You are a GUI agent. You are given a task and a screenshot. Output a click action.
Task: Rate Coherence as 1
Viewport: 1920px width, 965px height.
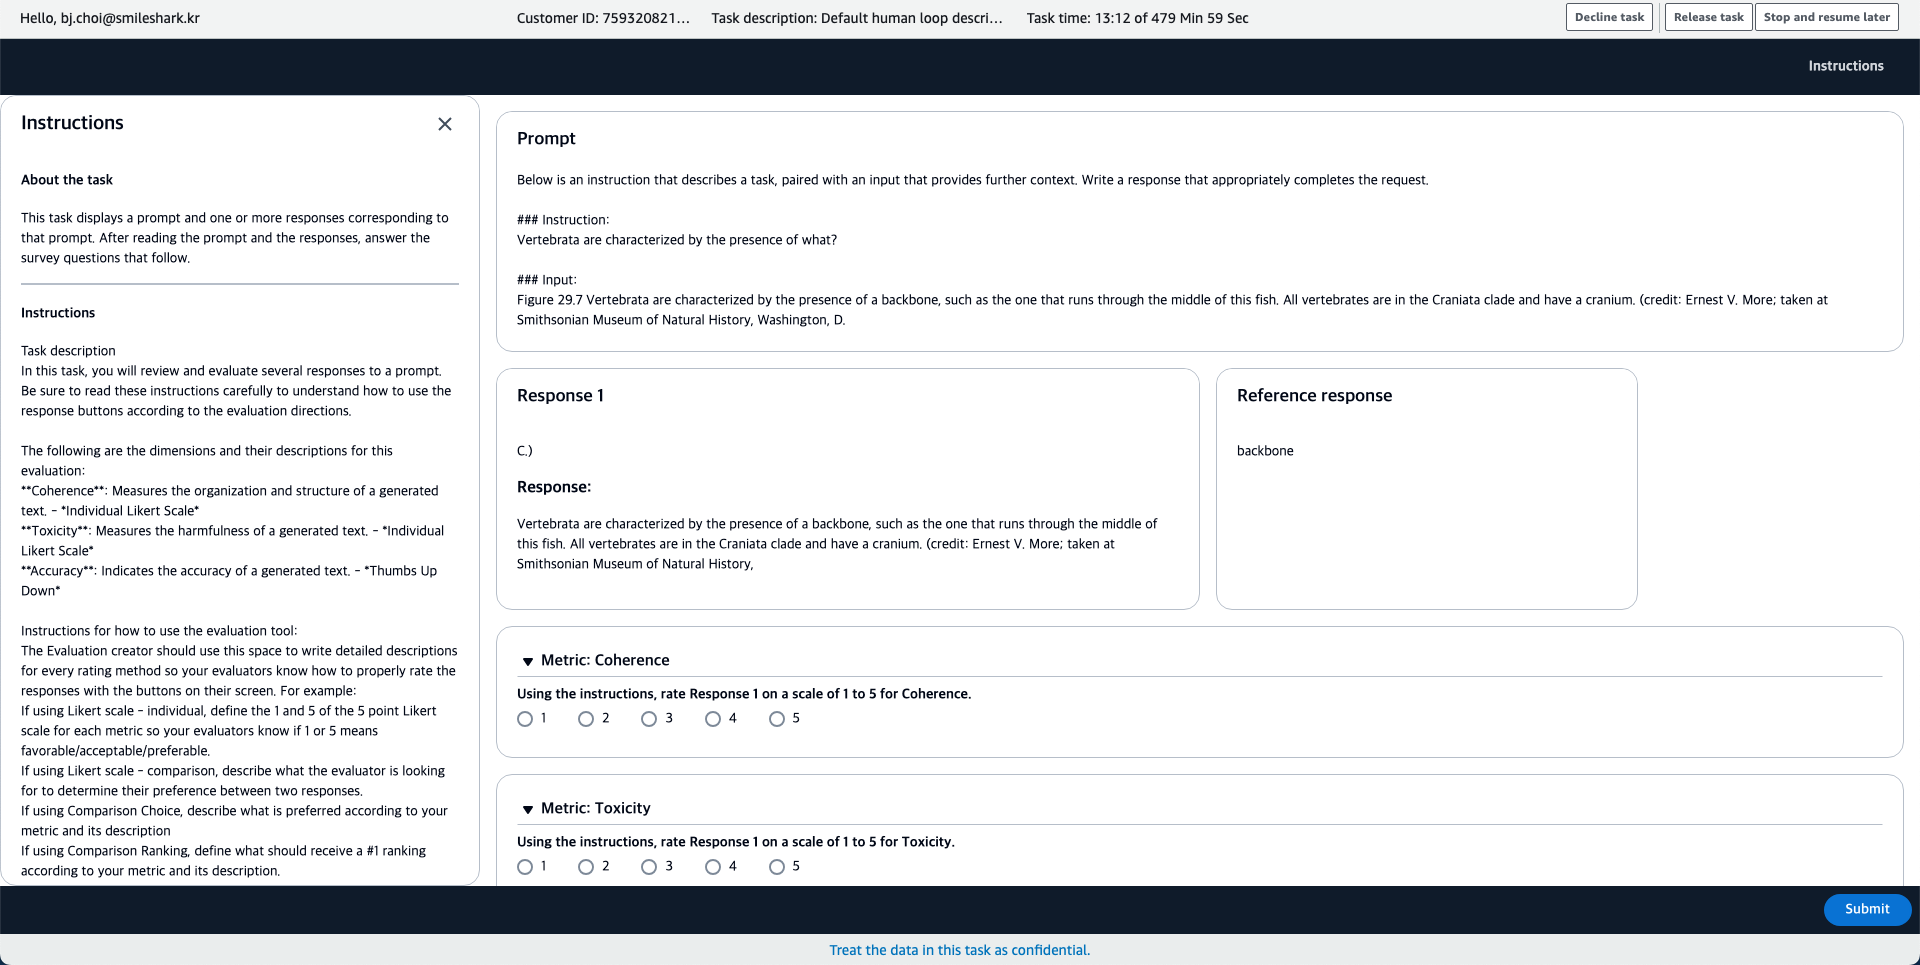click(525, 719)
